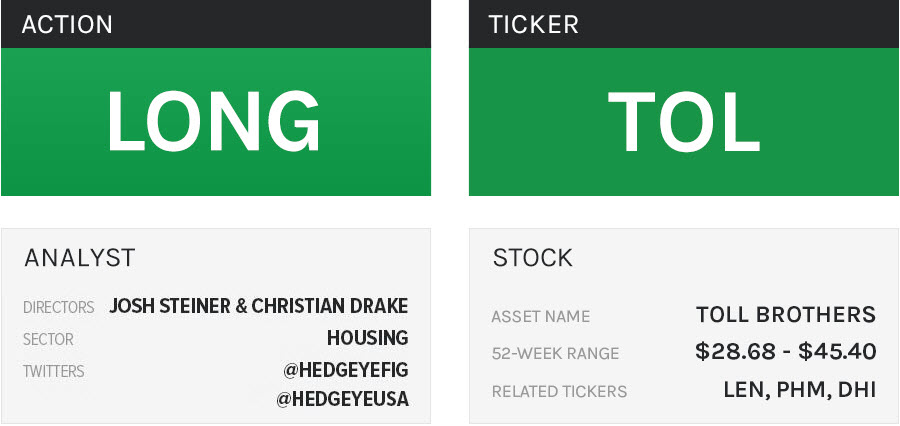
Task: Select the $28.68 - $45.40 range value
Action: (785, 352)
